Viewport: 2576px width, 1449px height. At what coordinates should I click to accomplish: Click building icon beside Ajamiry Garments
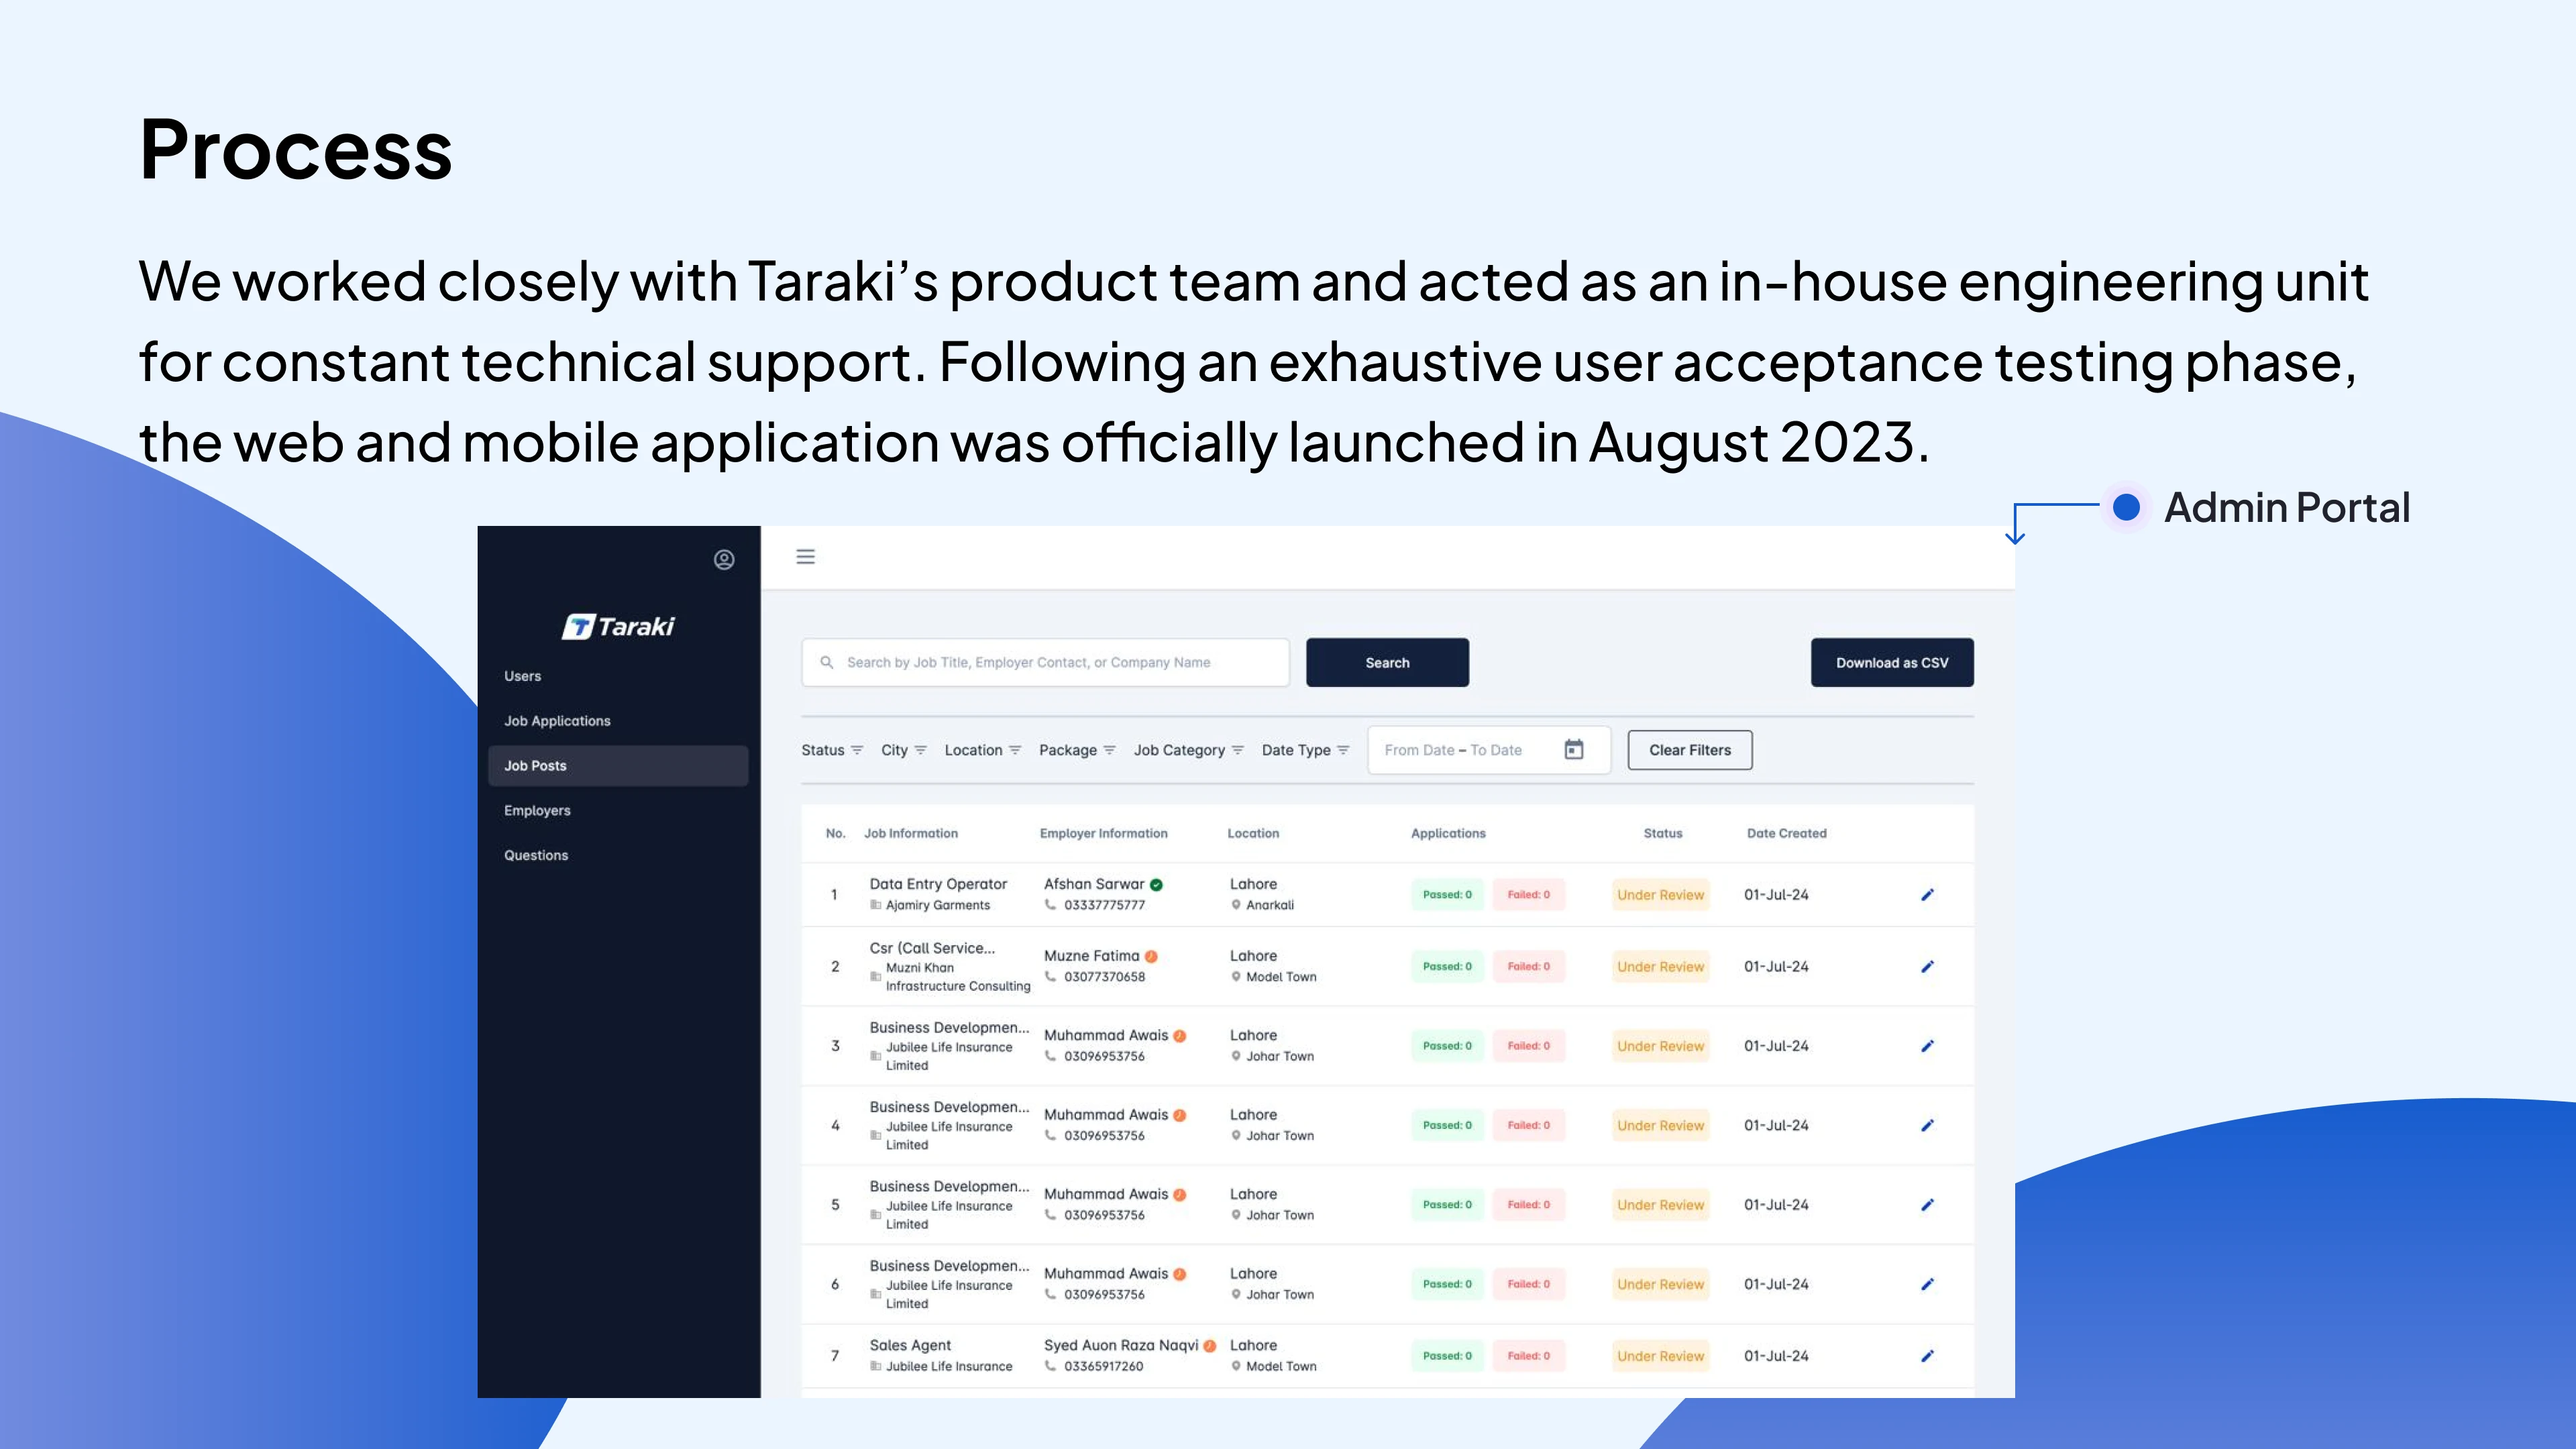point(875,904)
